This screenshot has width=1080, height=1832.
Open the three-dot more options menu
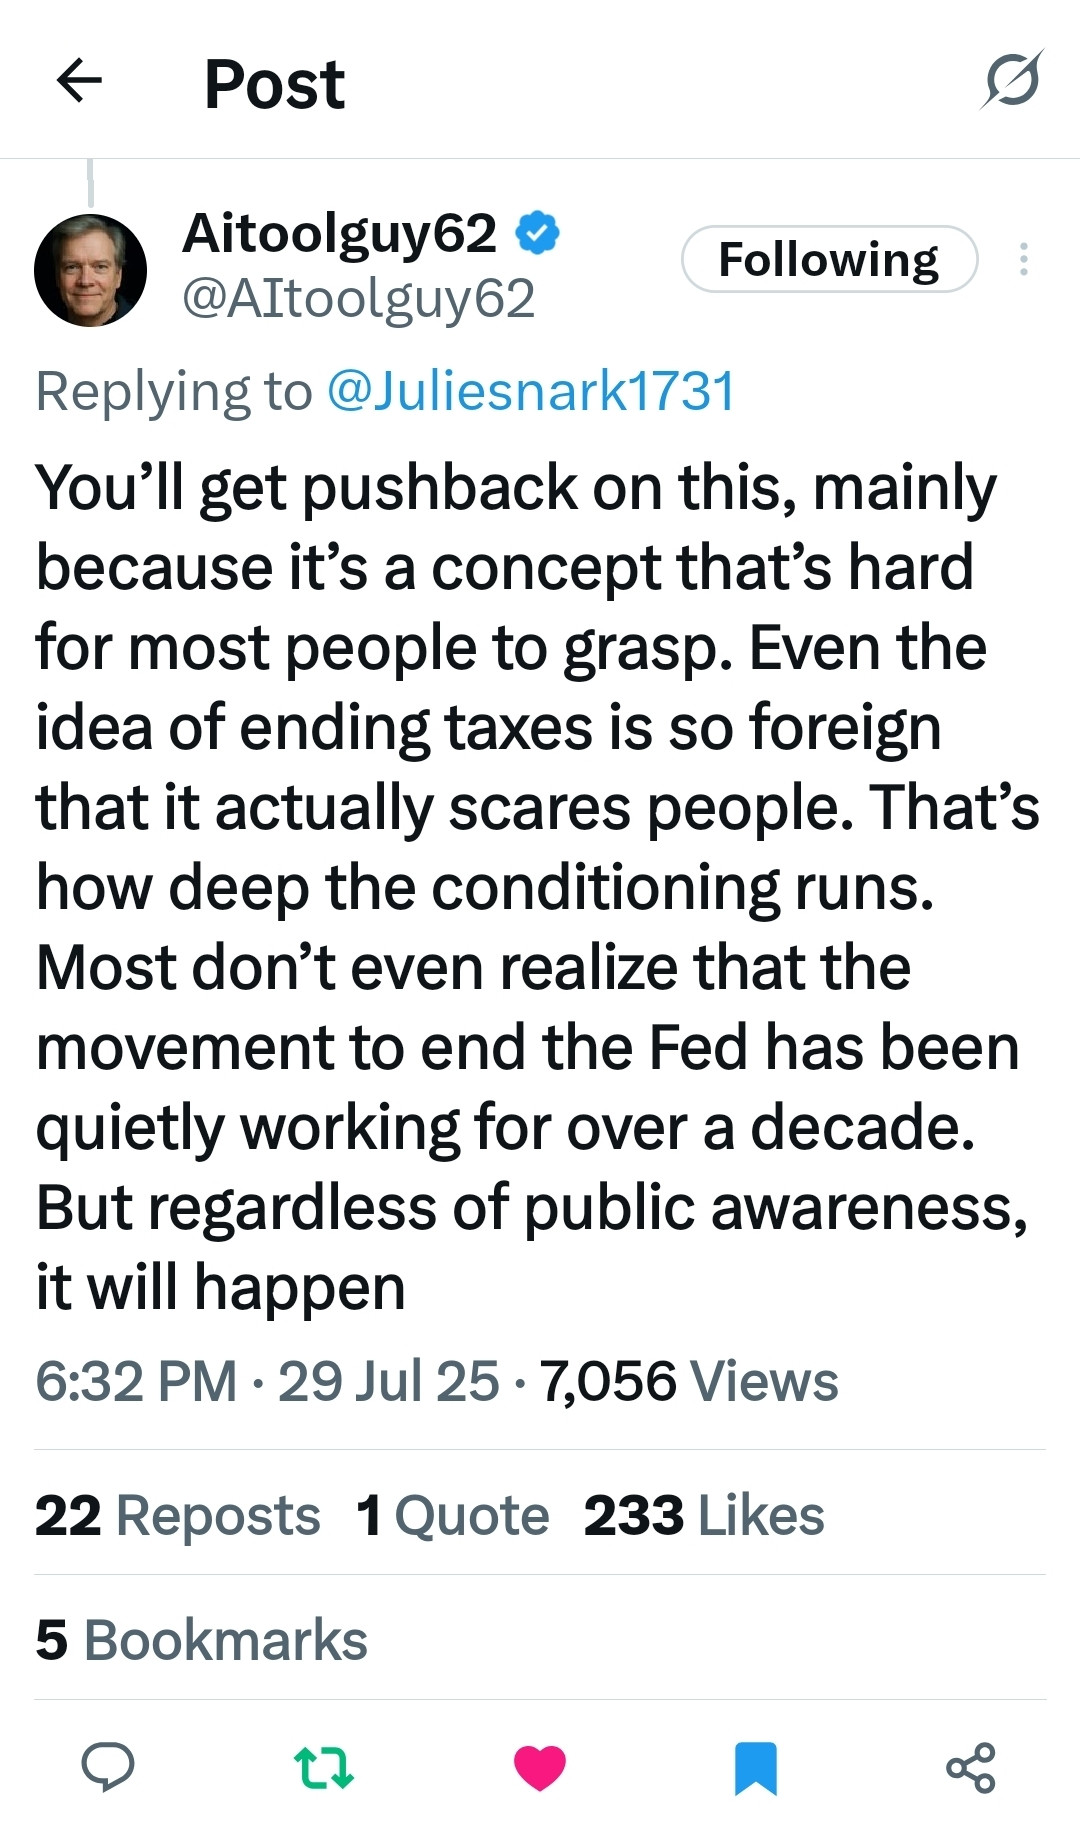(x=1023, y=259)
